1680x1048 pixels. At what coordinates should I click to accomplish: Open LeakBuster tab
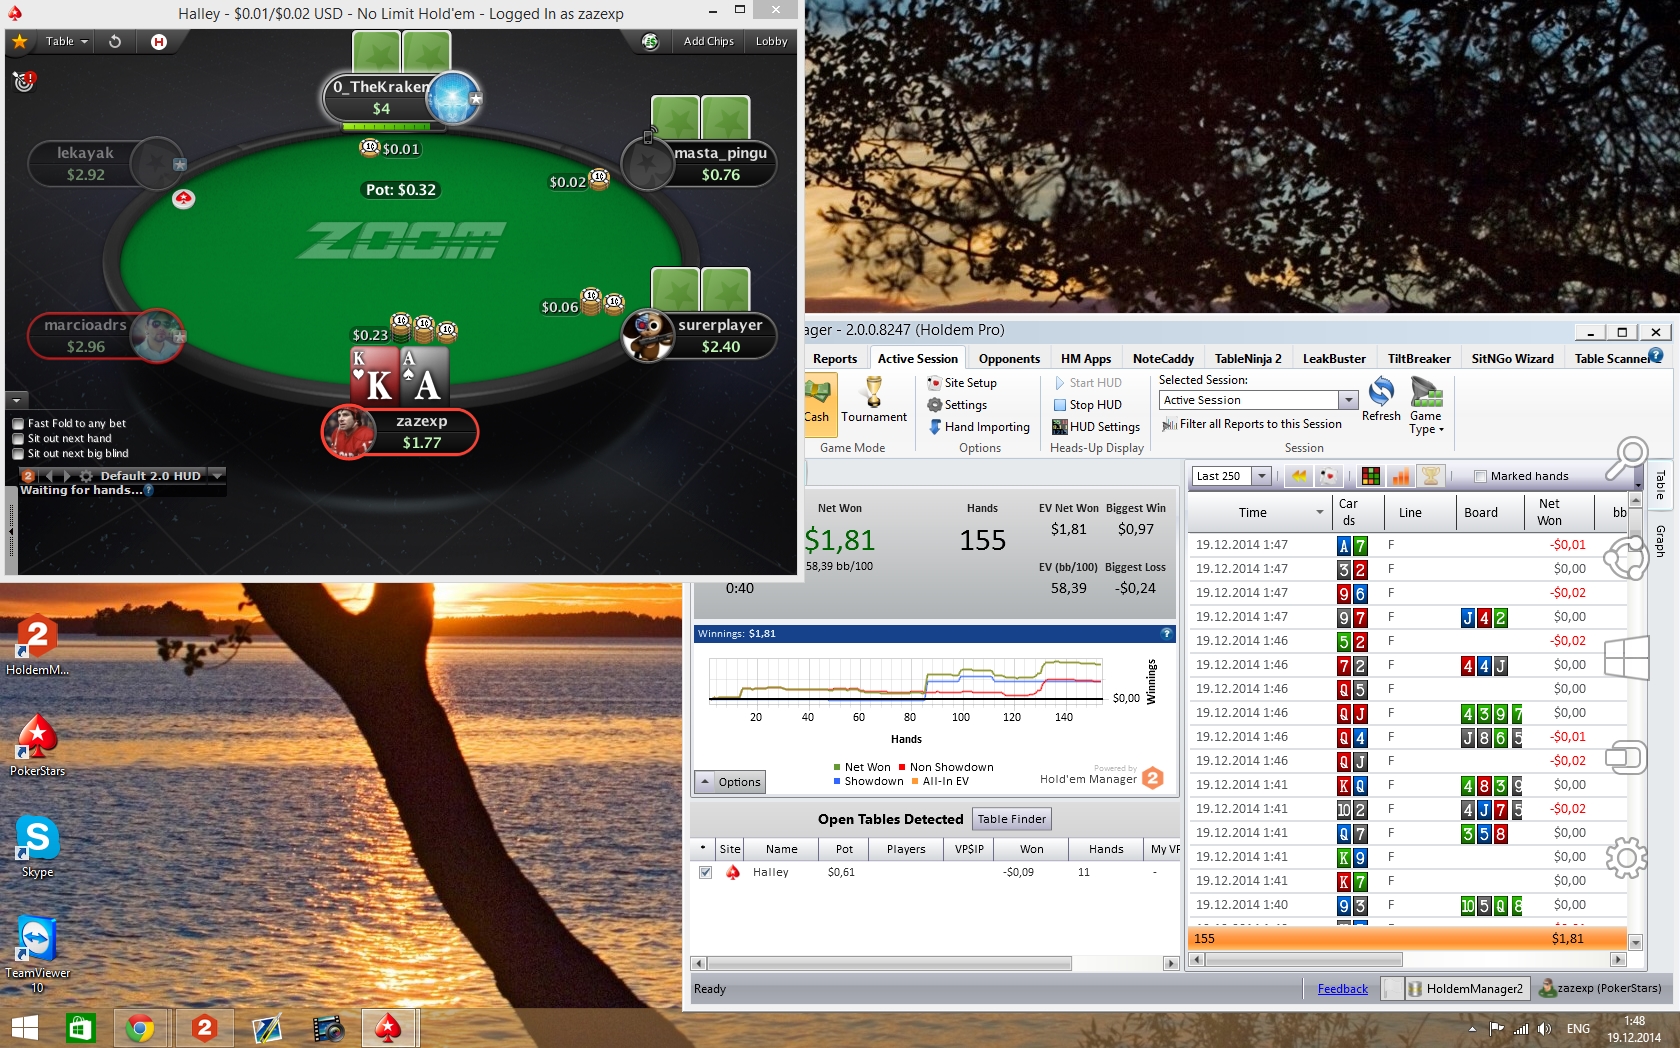(1334, 359)
